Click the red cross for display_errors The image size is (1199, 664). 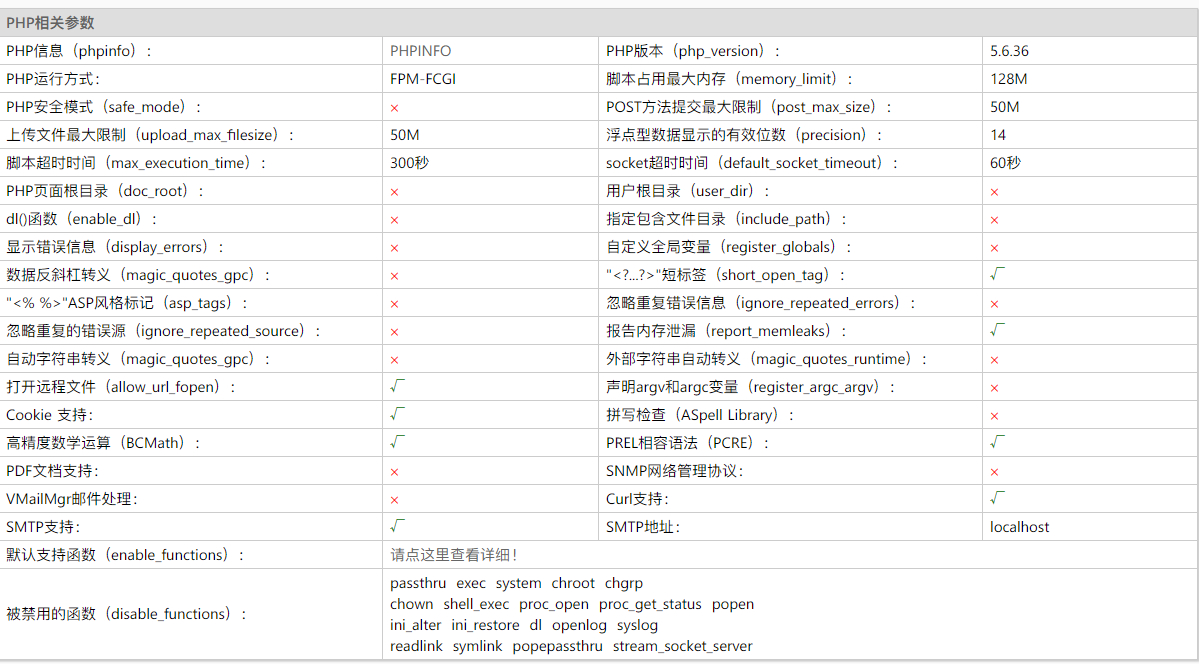pyautogui.click(x=395, y=247)
